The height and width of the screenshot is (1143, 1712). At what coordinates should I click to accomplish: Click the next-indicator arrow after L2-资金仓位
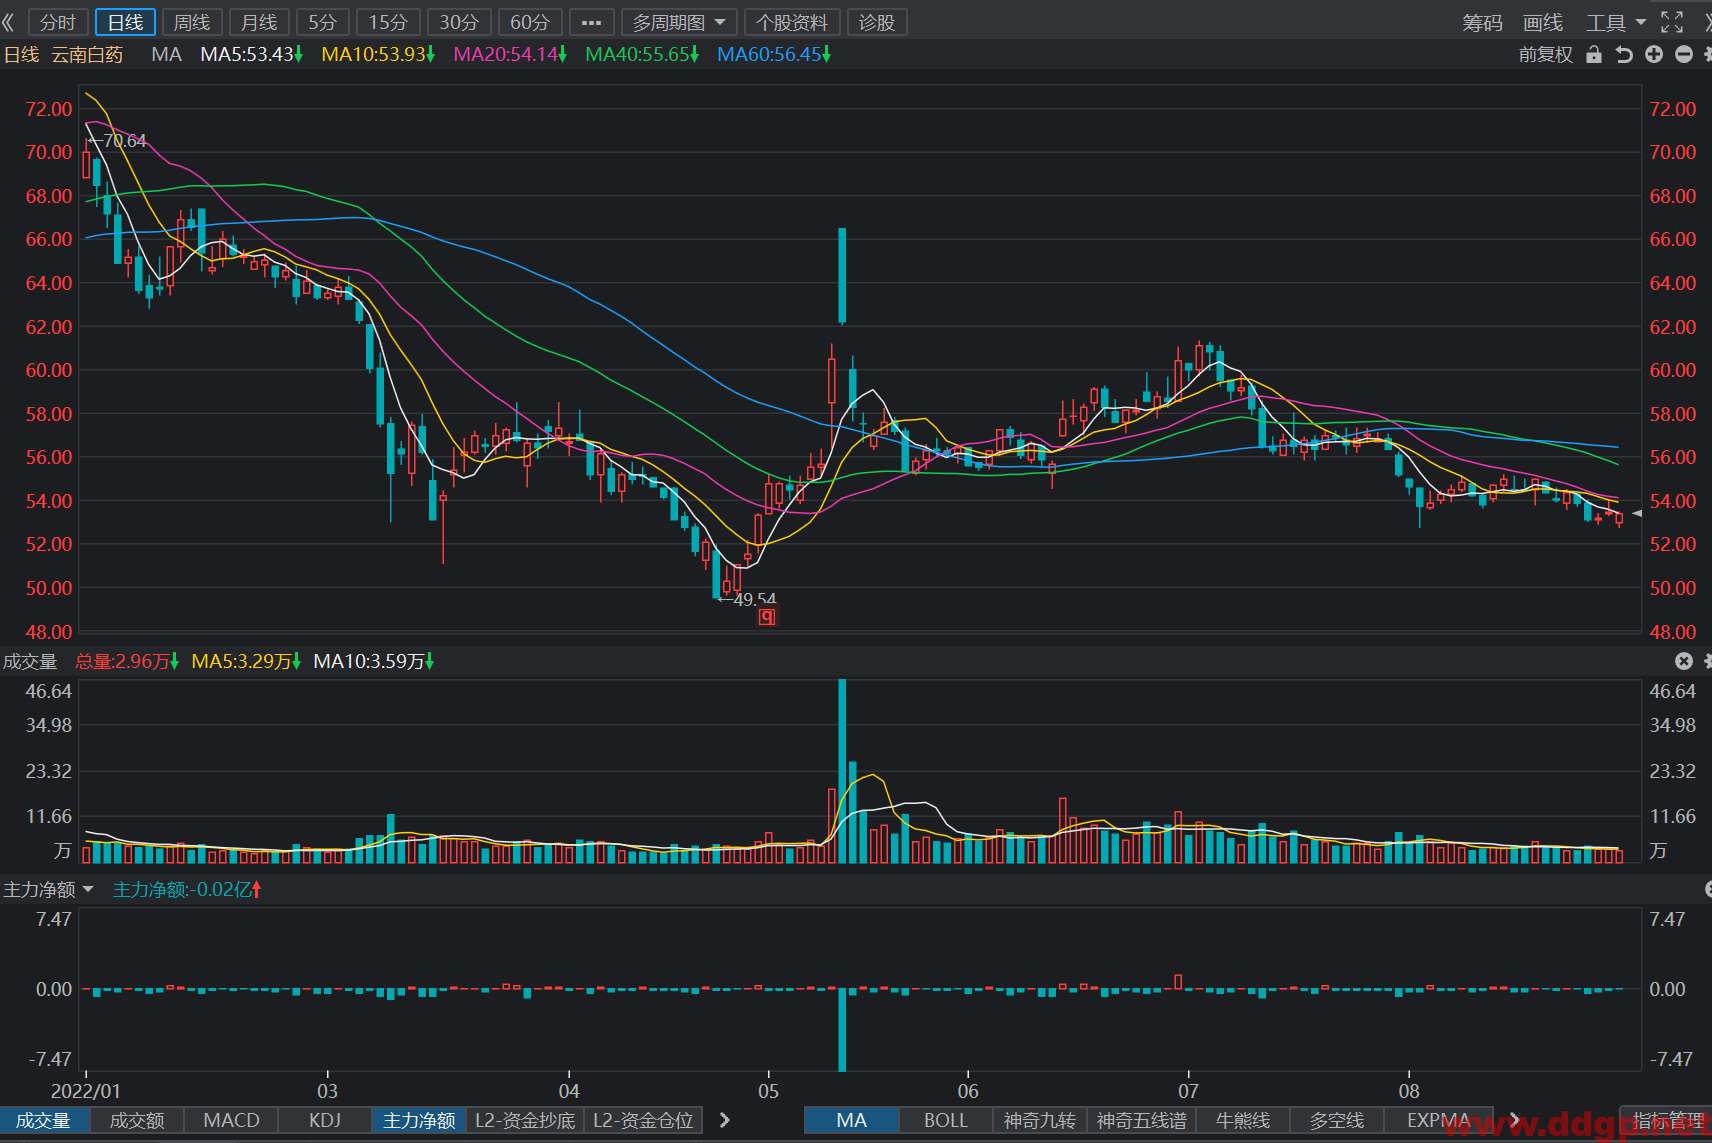tap(724, 1120)
